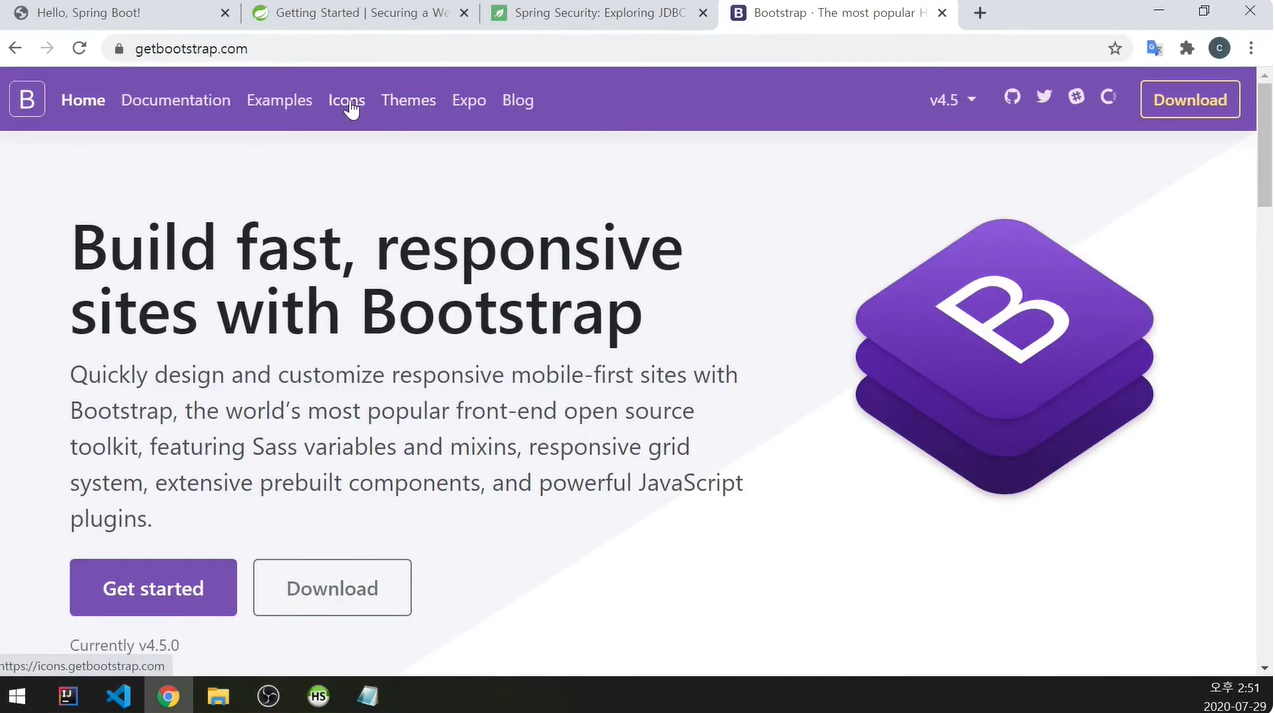Viewport: 1275px width, 713px height.
Task: Open Themes in the navbar
Action: coord(408,100)
